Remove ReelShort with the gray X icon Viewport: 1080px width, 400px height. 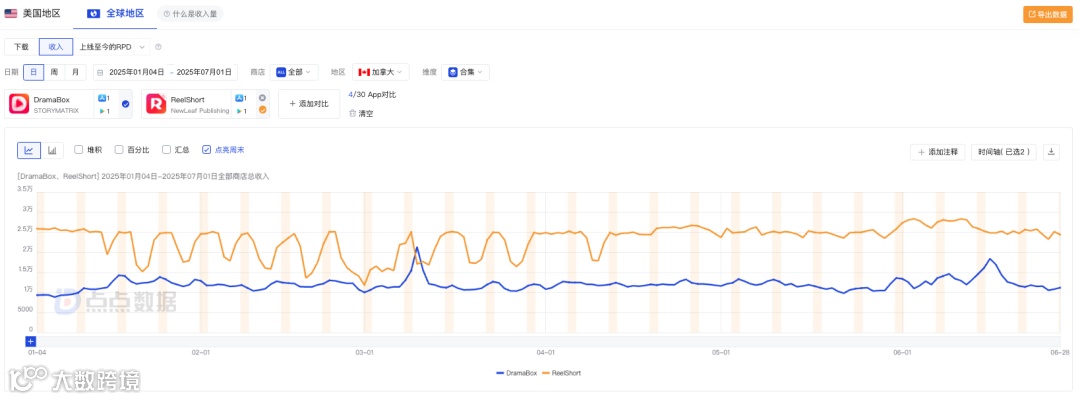(x=262, y=98)
